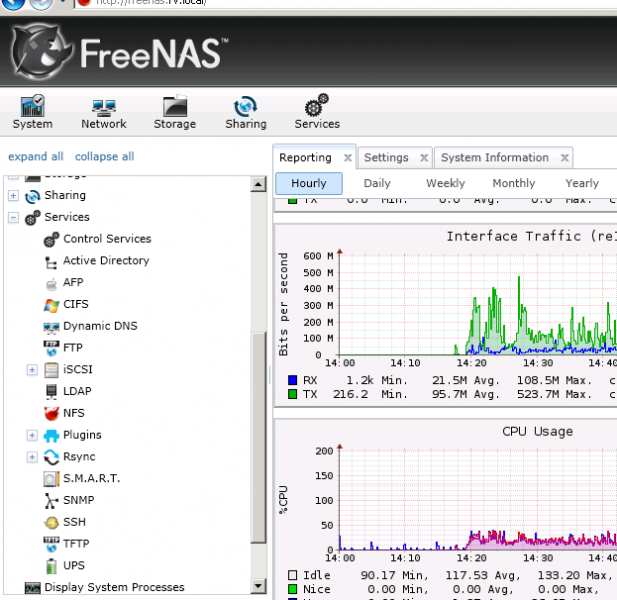Select the Yearly report range
Screen dimensions: 617x600
[582, 183]
